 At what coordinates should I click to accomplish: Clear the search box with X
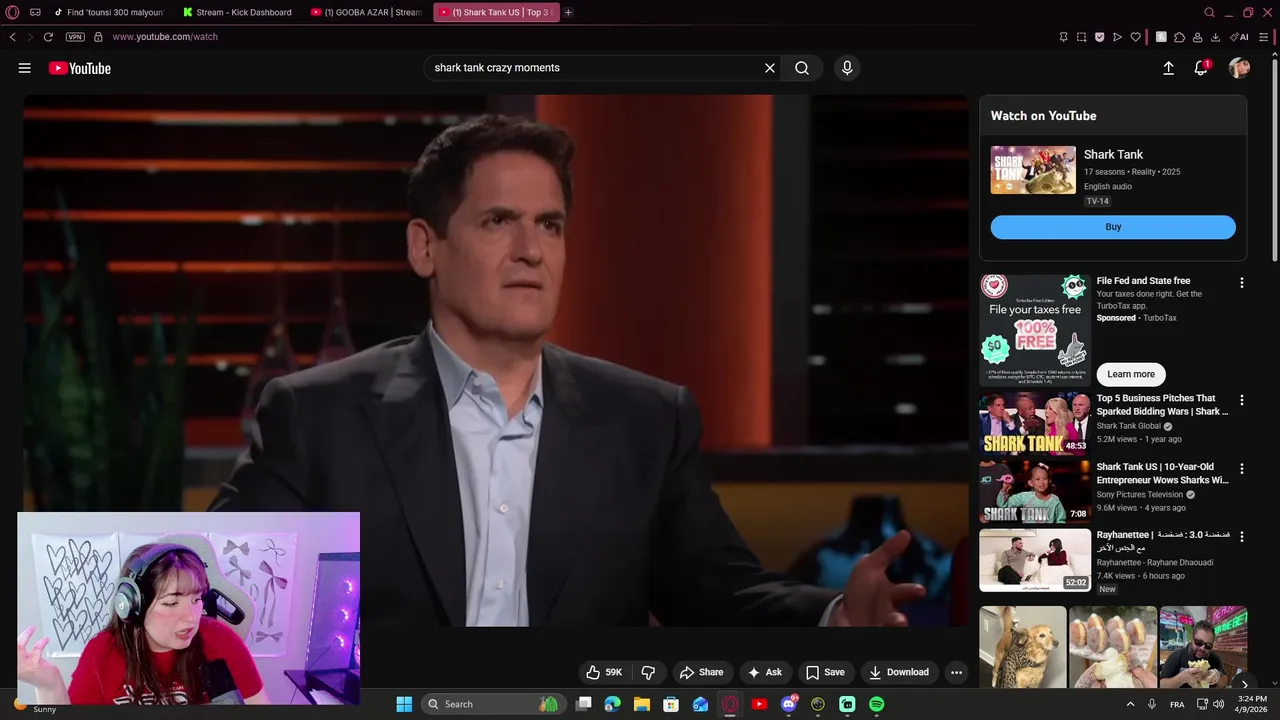pyautogui.click(x=770, y=68)
